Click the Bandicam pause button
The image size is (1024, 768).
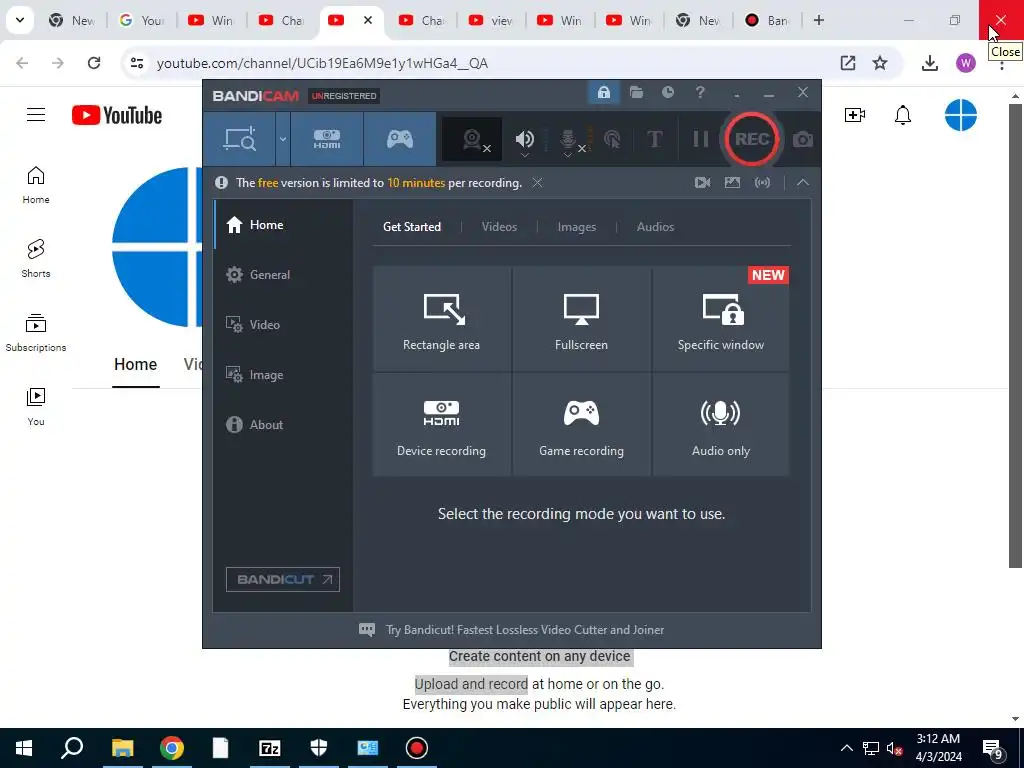click(700, 139)
